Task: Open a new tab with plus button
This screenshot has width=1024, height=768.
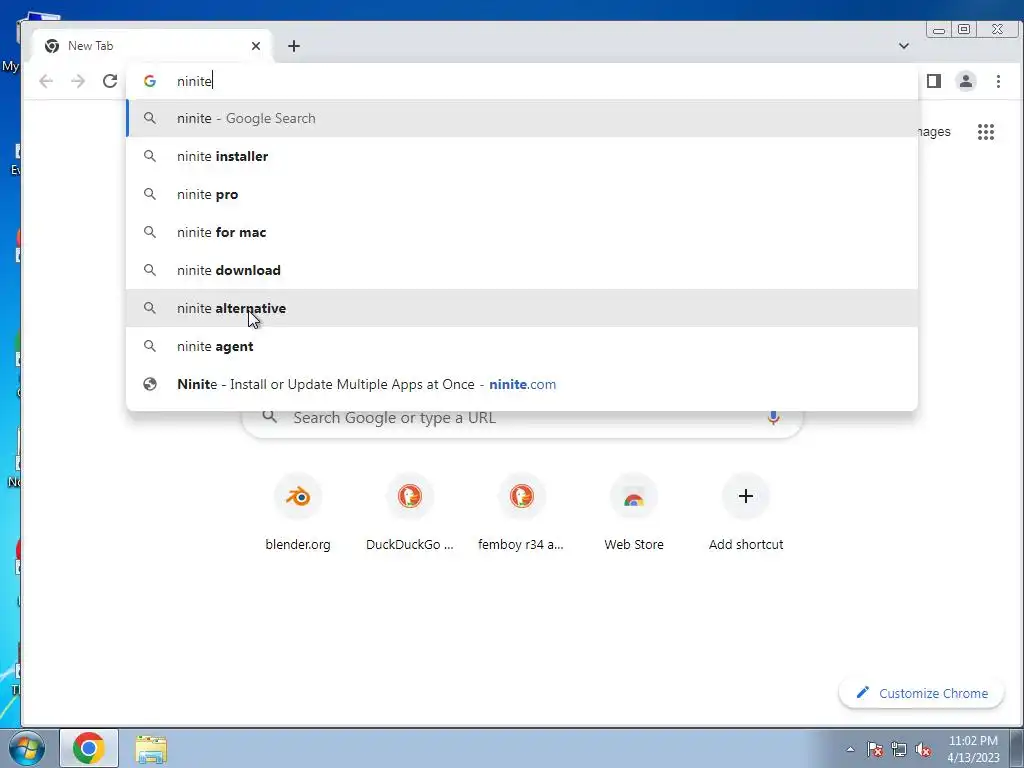Action: pyautogui.click(x=294, y=46)
